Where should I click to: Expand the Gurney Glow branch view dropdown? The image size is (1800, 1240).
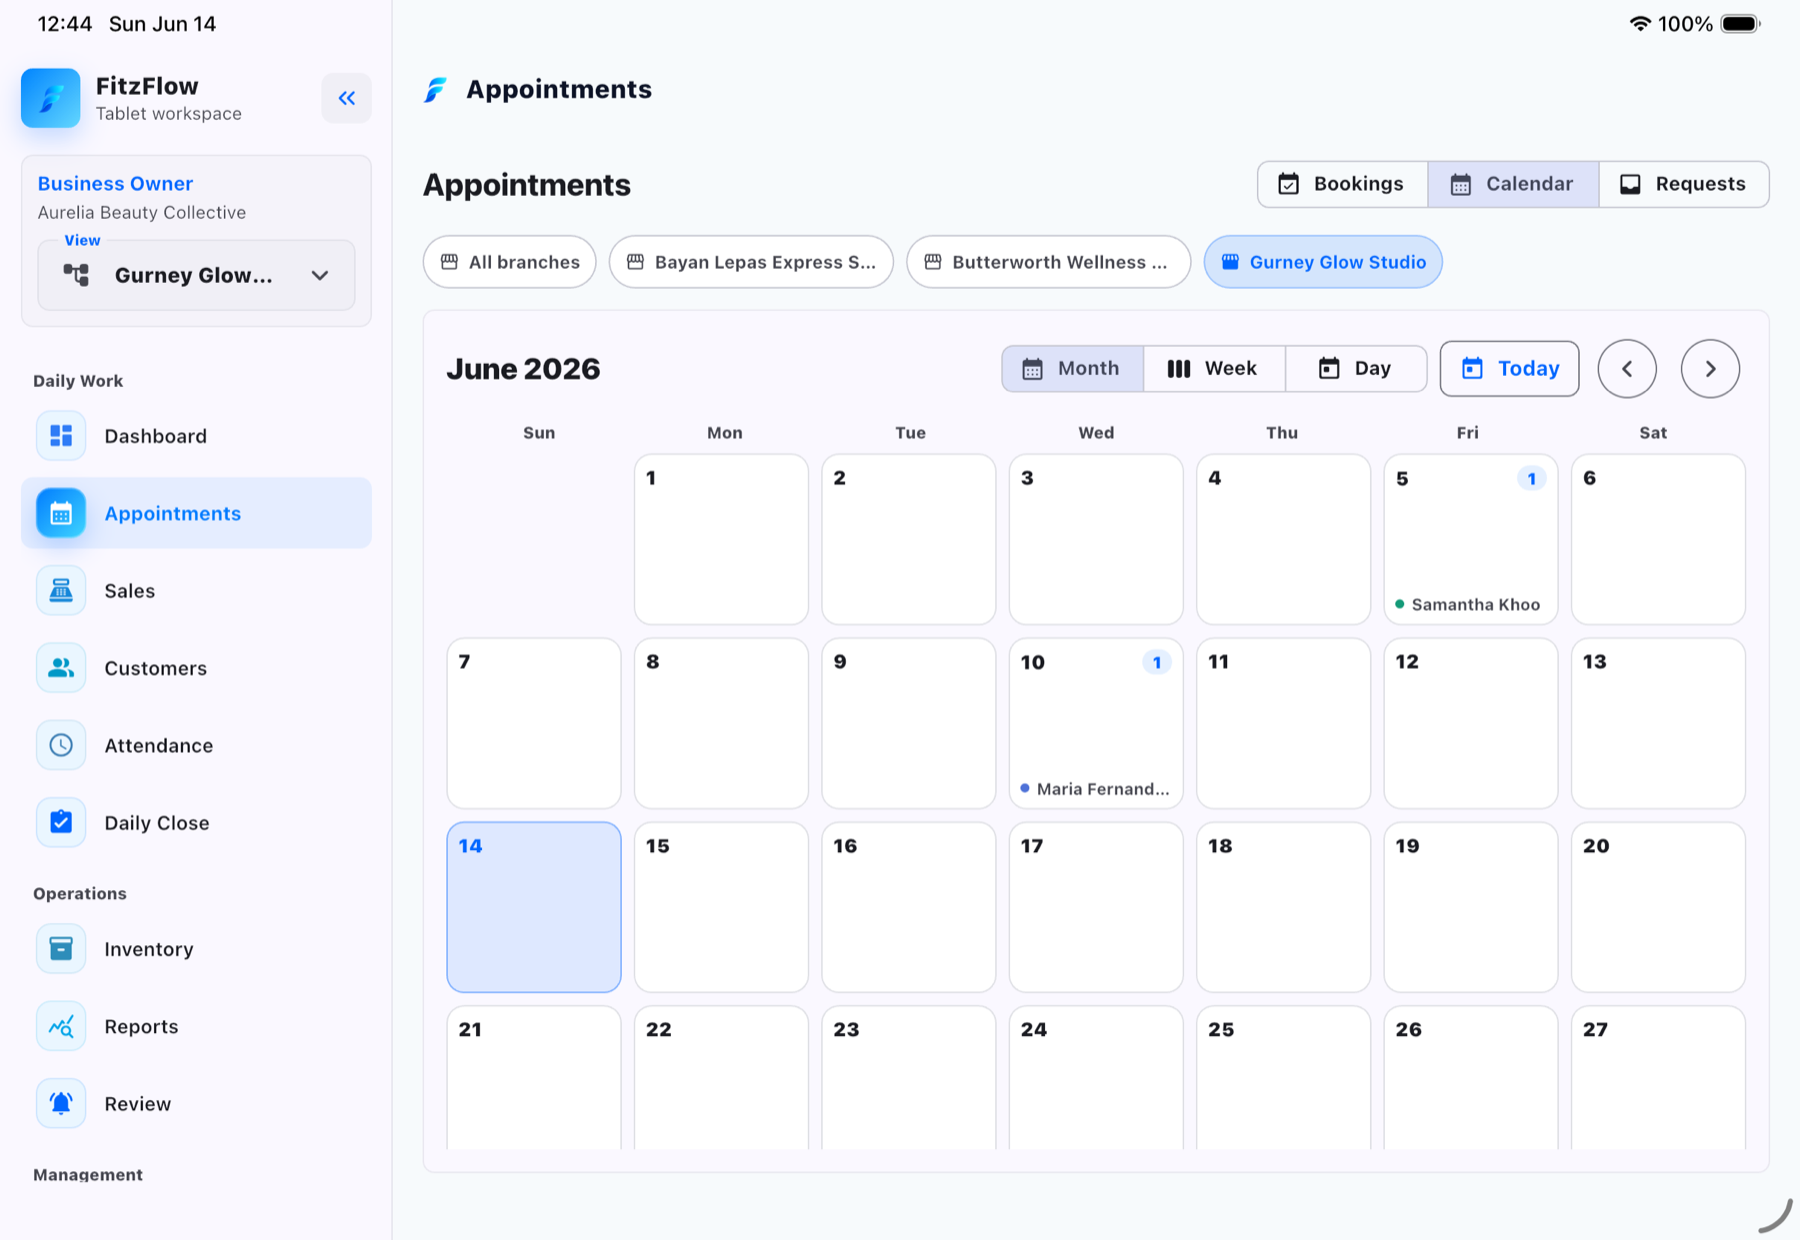[196, 275]
